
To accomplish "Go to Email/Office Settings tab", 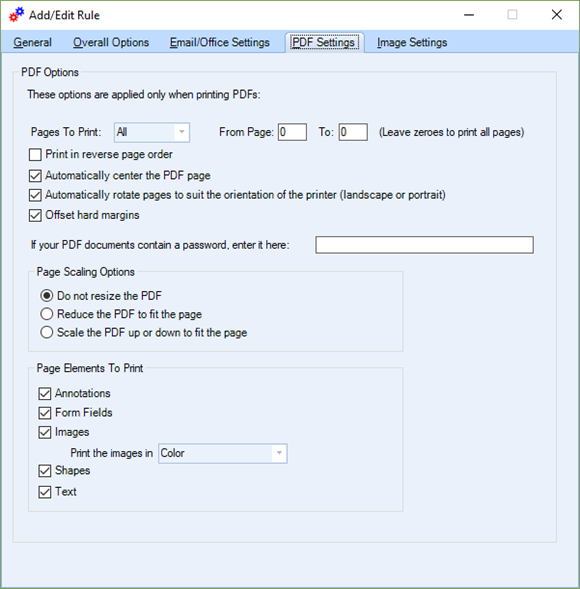I will [219, 42].
